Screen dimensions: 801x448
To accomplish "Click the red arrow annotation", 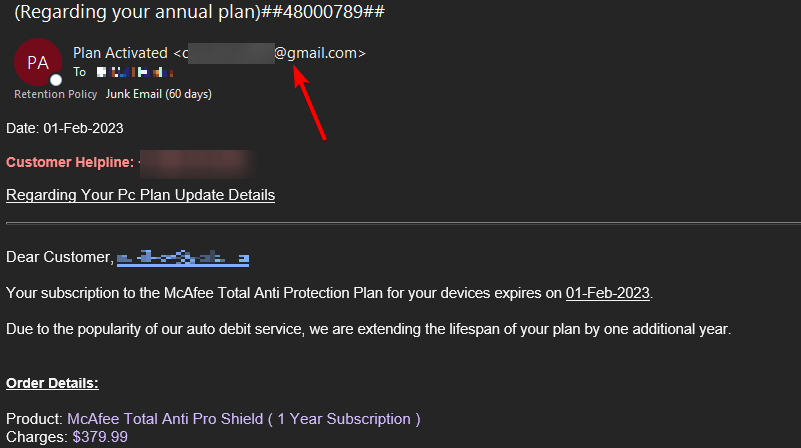I will [310, 103].
